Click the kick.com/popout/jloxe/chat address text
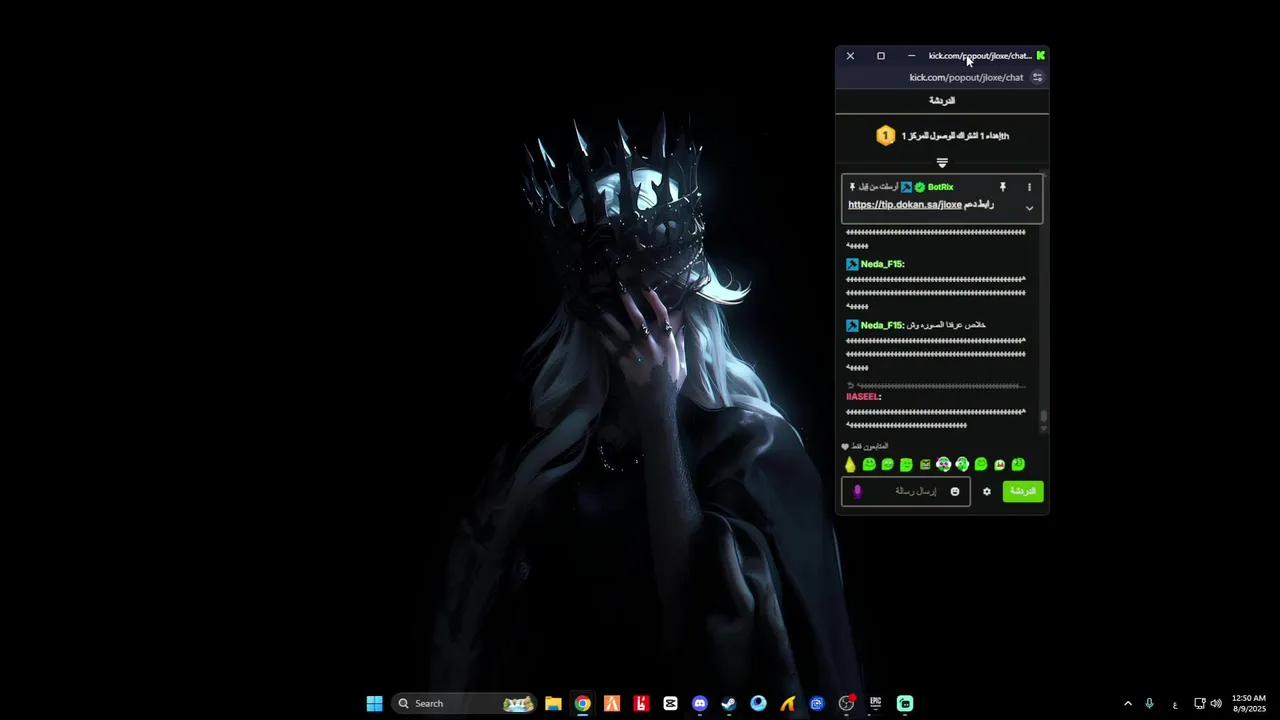This screenshot has height=720, width=1280. (x=966, y=78)
